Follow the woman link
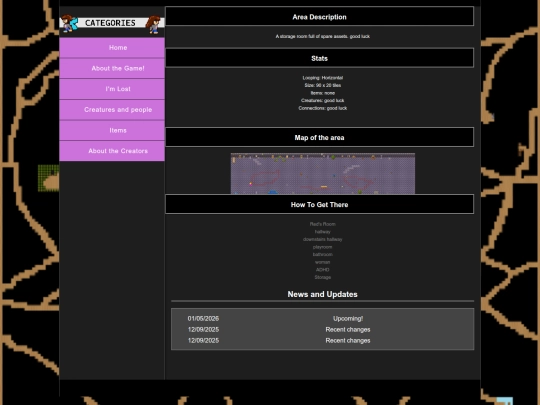Viewport: 540px width, 405px height. coord(323,262)
